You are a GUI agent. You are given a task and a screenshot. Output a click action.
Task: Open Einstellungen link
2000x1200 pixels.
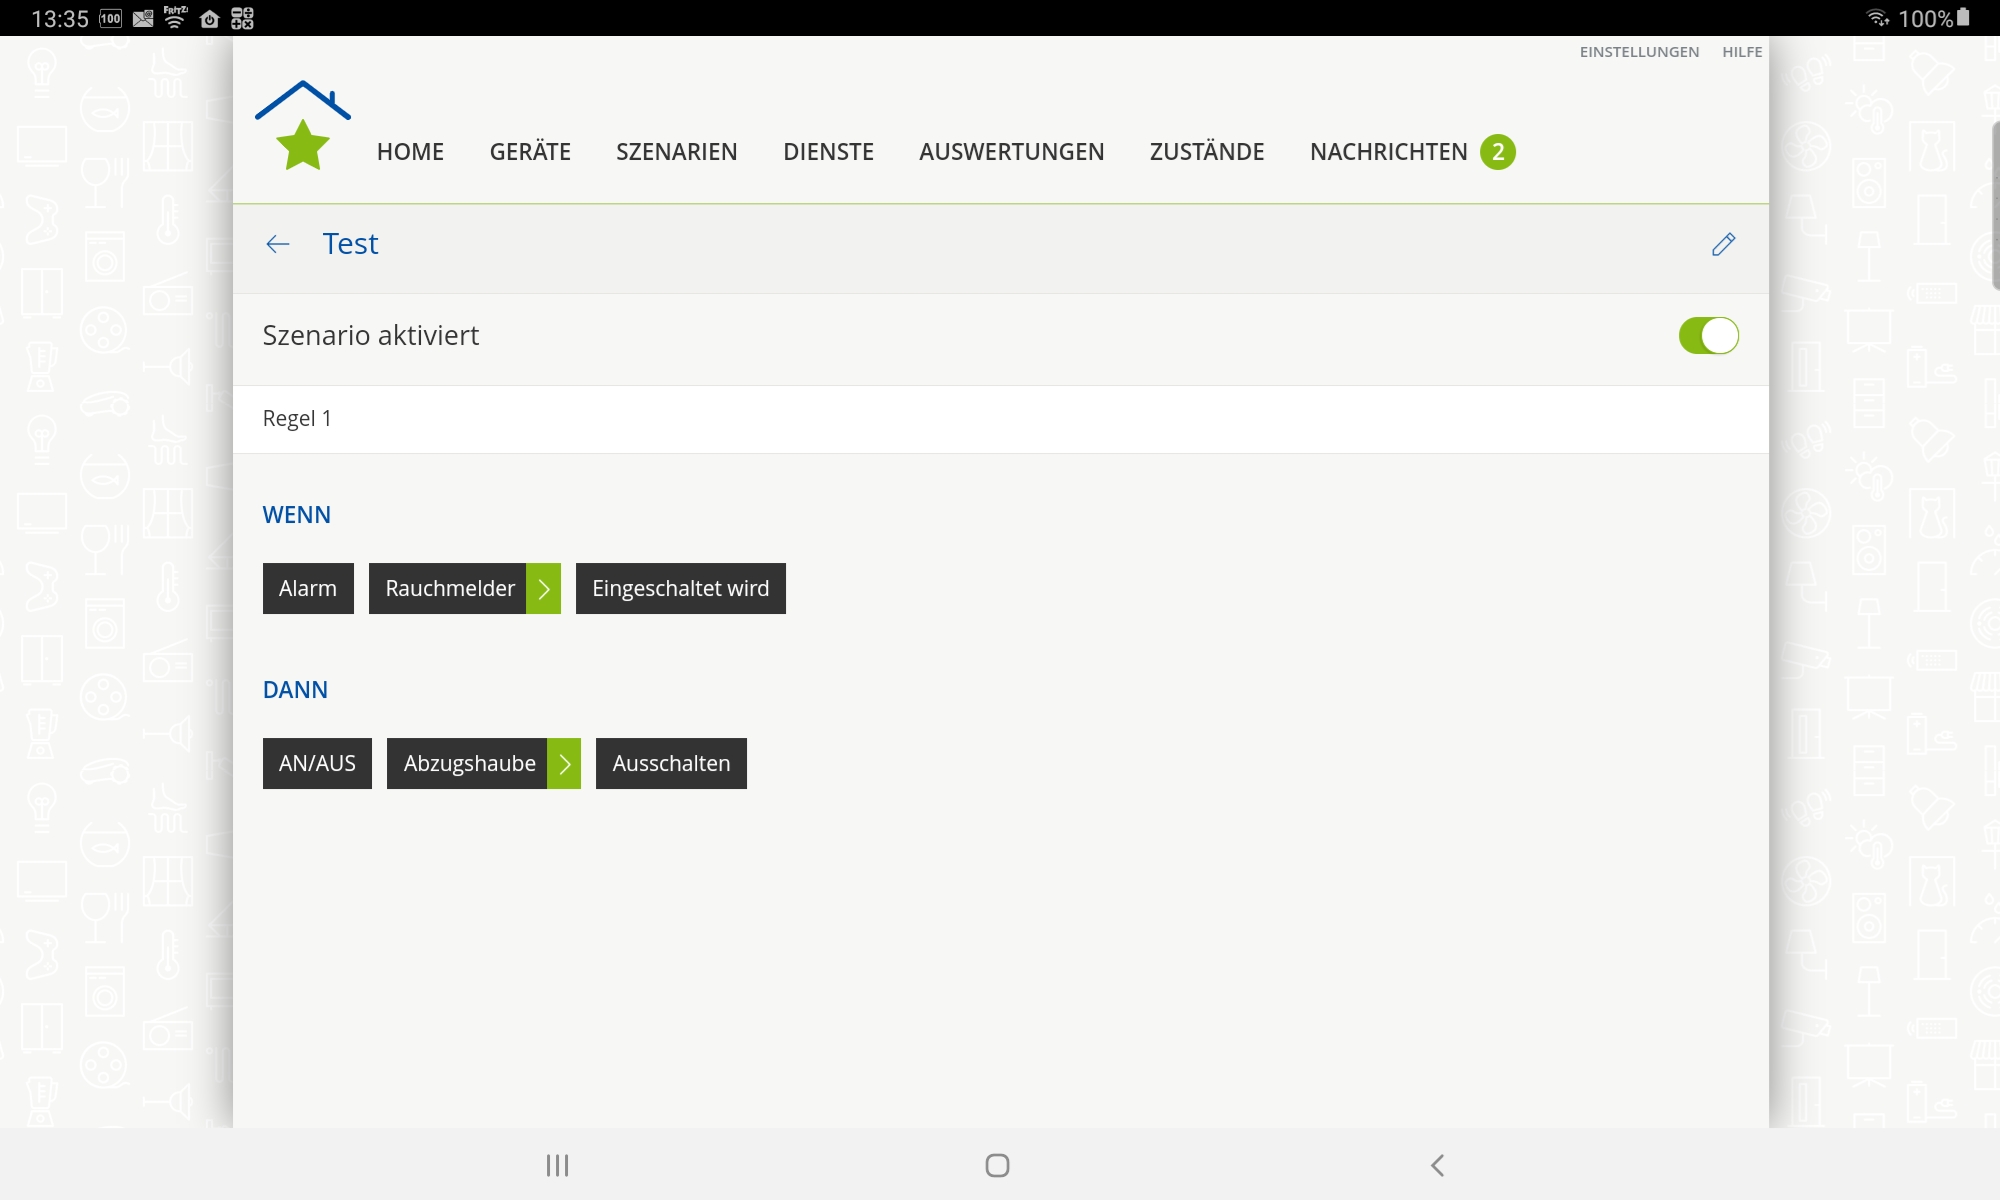(1639, 52)
